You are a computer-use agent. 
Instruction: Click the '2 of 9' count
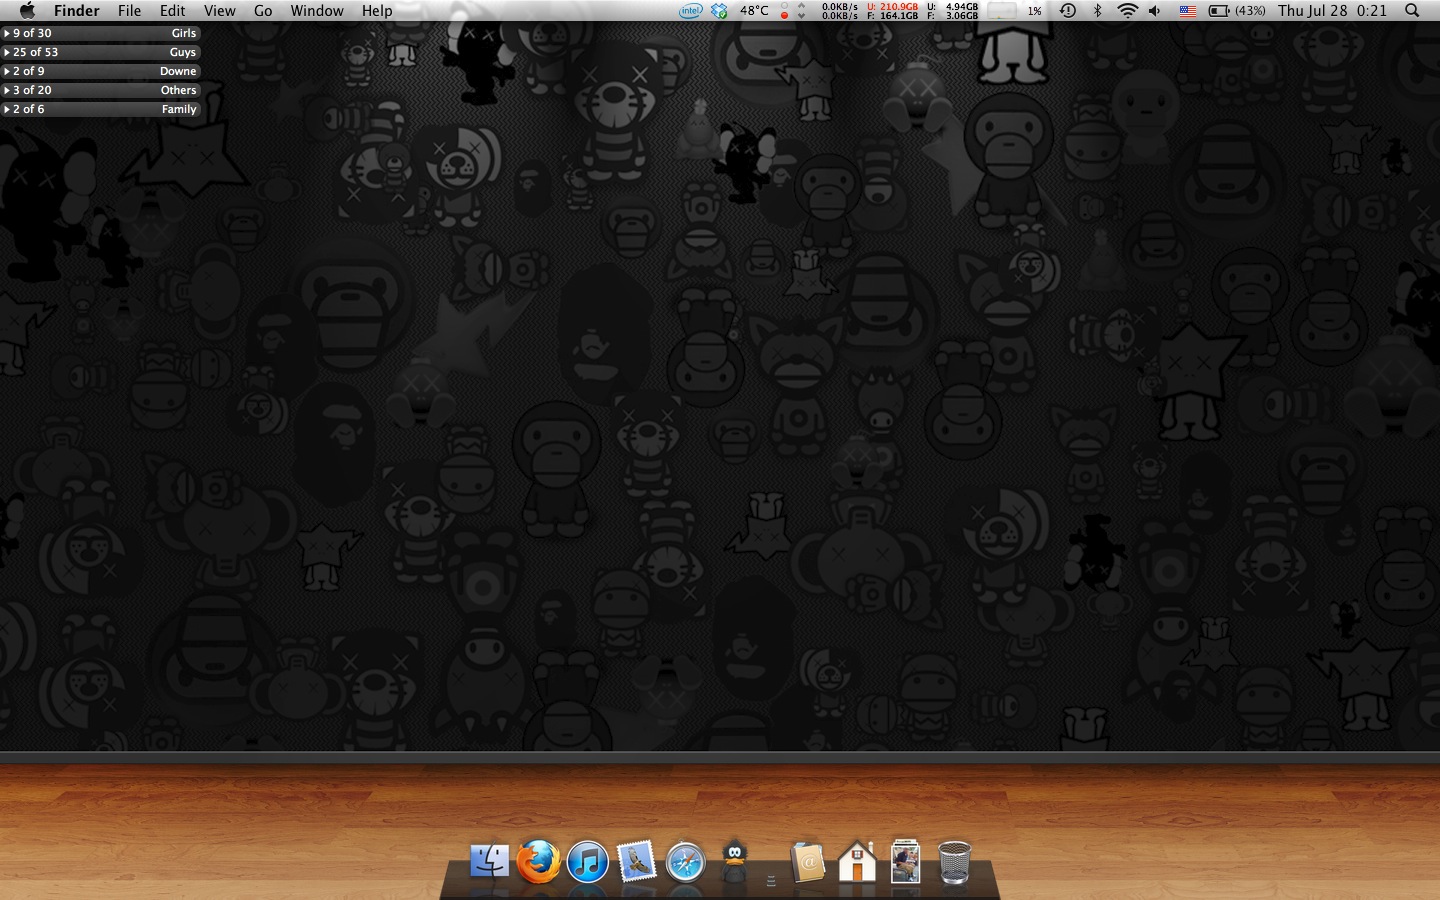point(29,71)
